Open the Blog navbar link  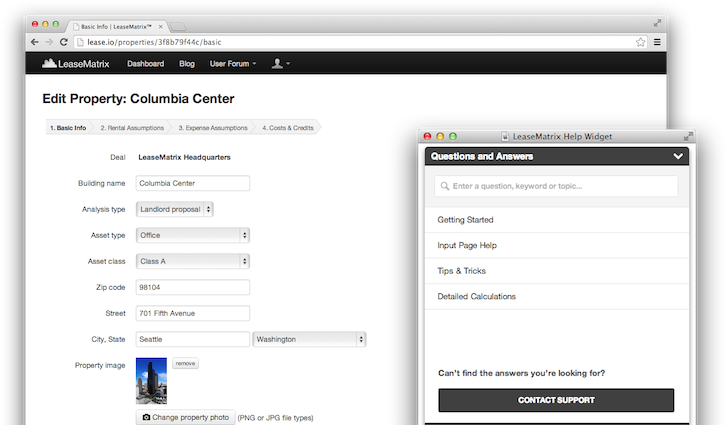[x=187, y=63]
